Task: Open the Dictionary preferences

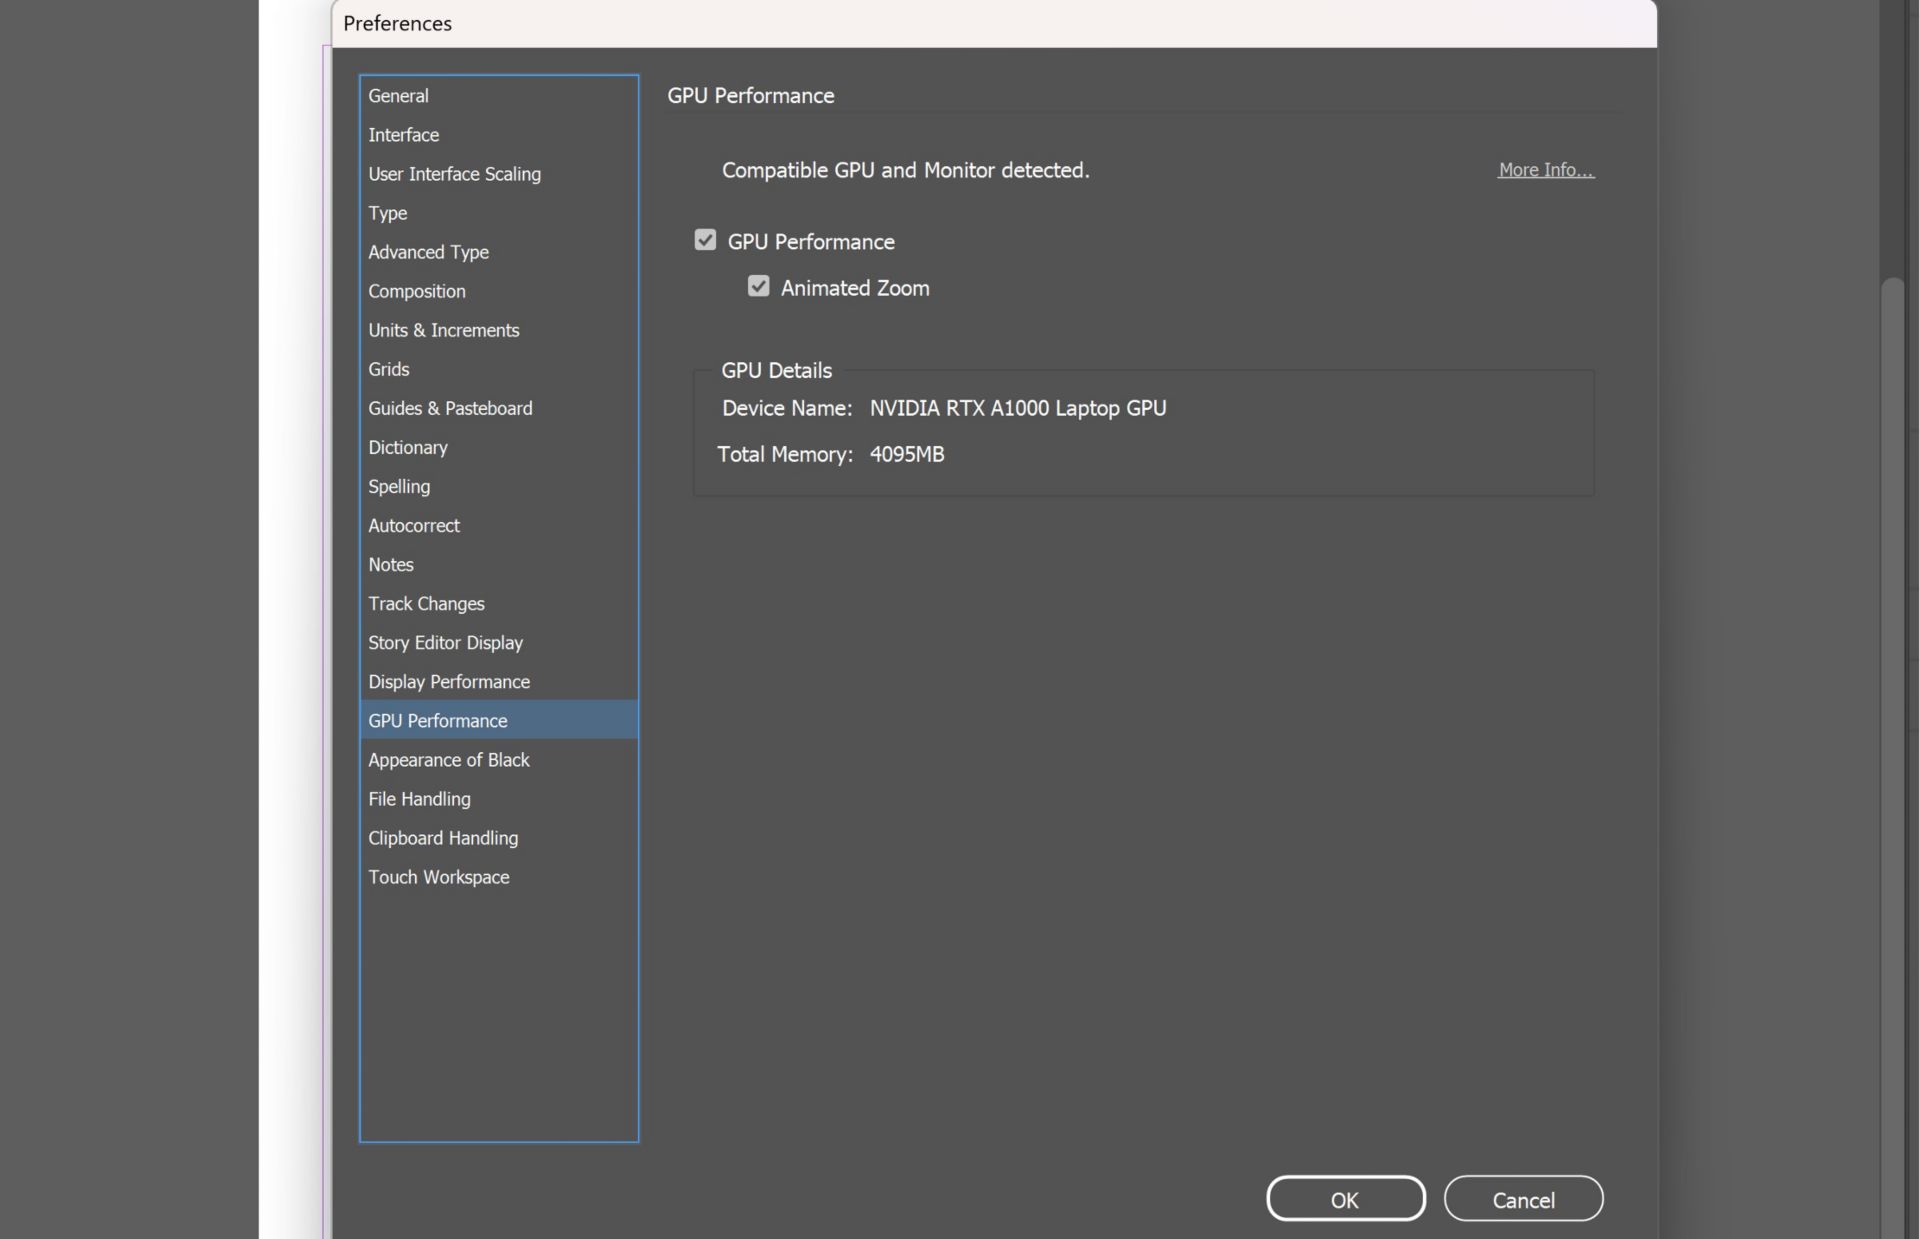Action: pos(407,447)
